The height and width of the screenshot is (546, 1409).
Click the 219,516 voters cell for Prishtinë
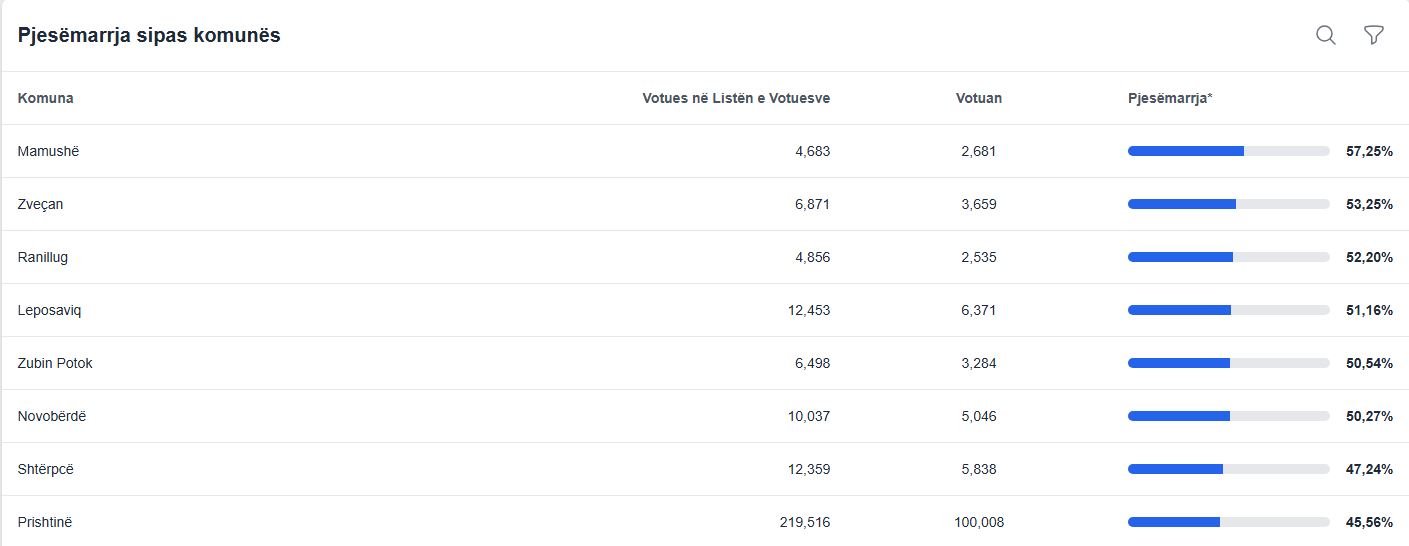tap(804, 522)
